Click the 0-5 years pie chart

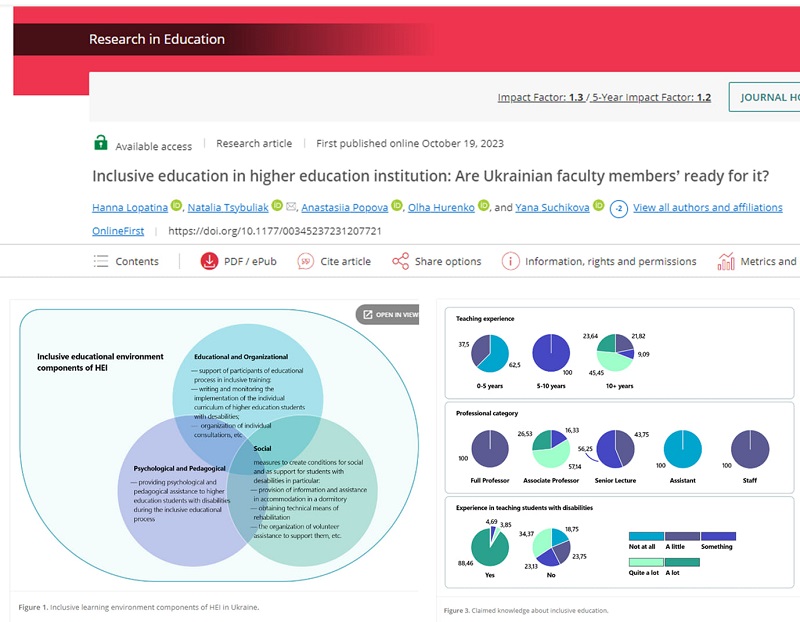(x=490, y=353)
